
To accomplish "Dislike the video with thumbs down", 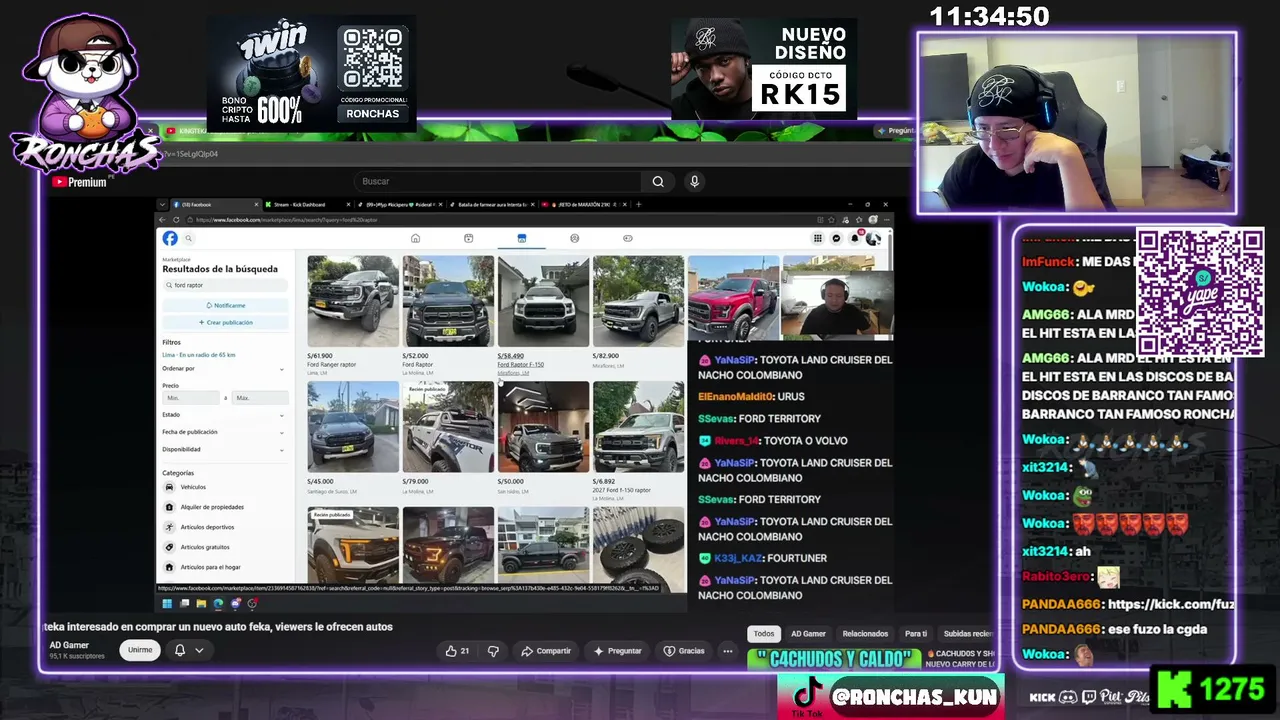I will [x=493, y=651].
